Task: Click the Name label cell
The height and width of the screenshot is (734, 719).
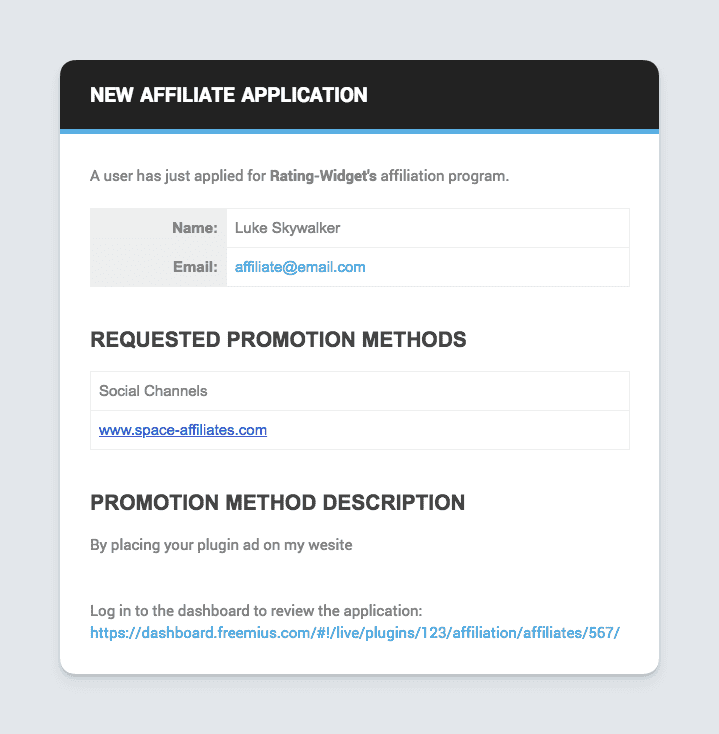Action: [158, 228]
